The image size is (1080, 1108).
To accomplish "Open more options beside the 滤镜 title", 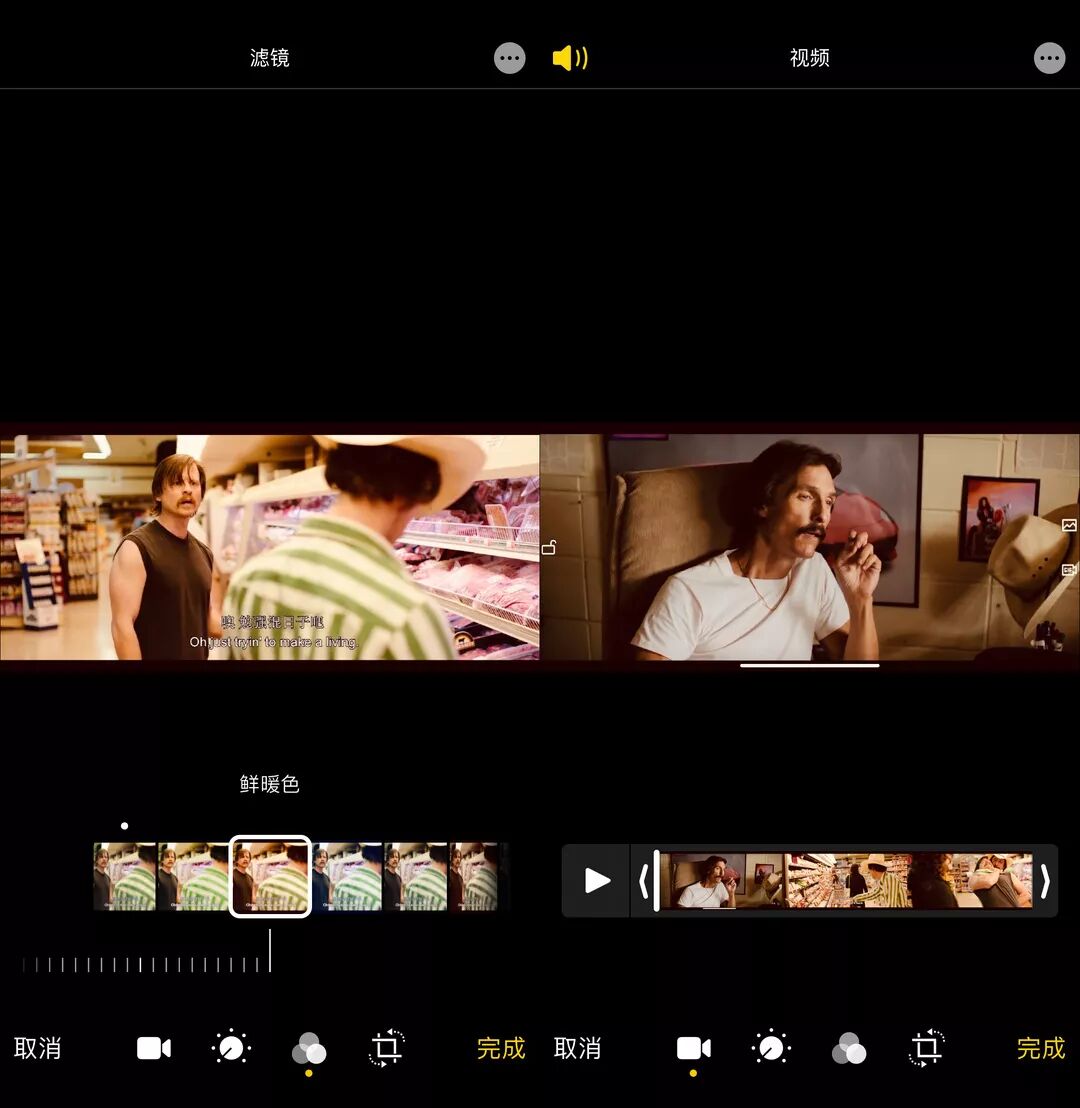I will (510, 58).
